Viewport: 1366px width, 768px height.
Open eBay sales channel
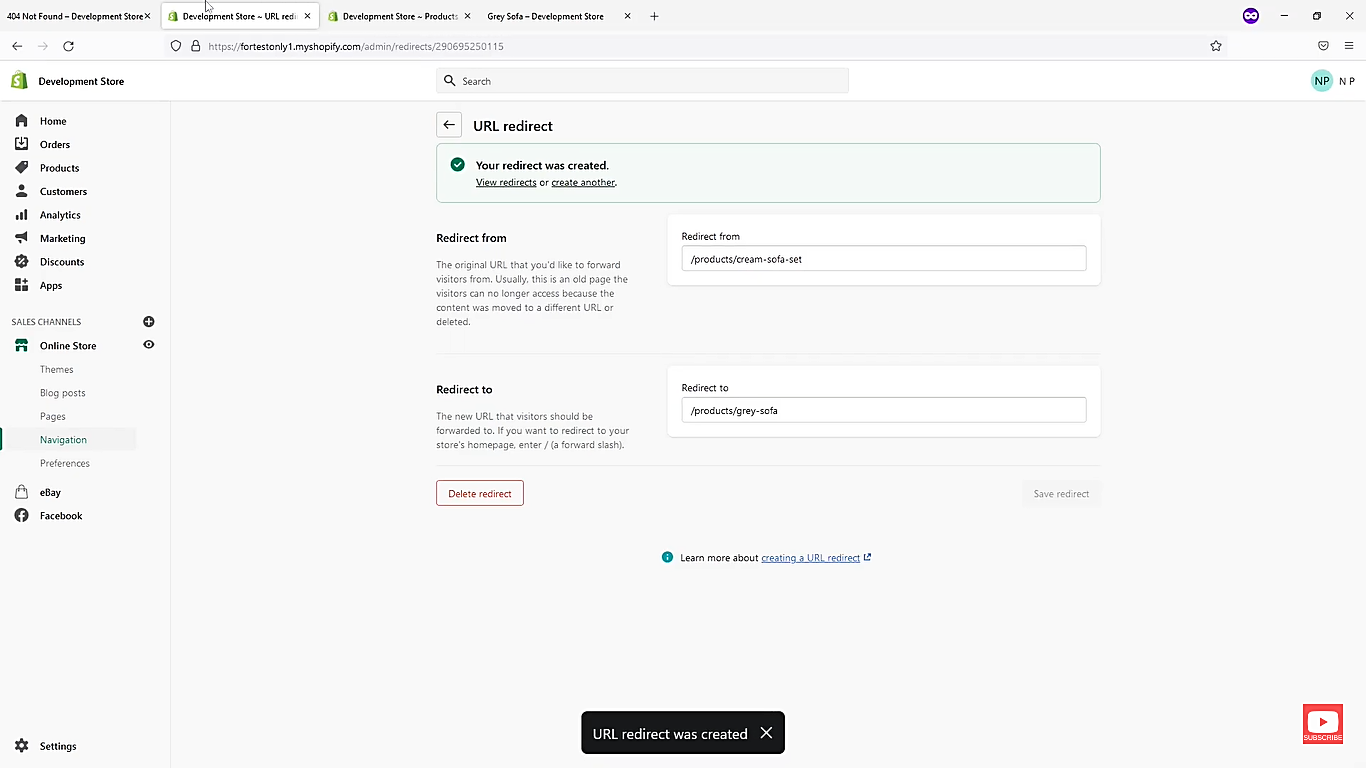click(x=50, y=492)
